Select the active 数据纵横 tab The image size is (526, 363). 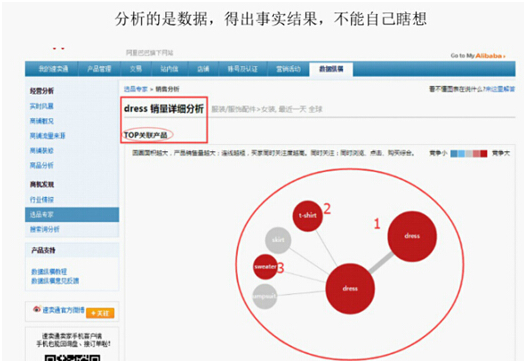(331, 69)
